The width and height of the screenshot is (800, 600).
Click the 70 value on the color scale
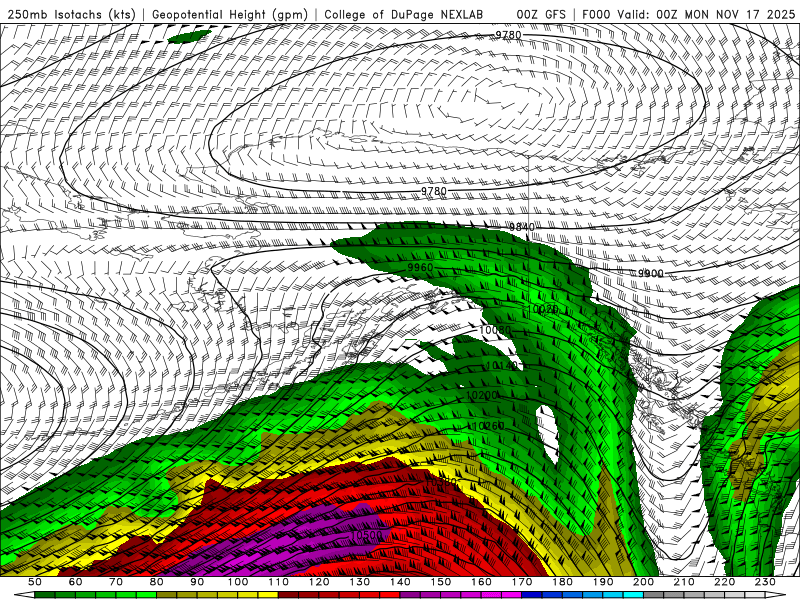(116, 582)
